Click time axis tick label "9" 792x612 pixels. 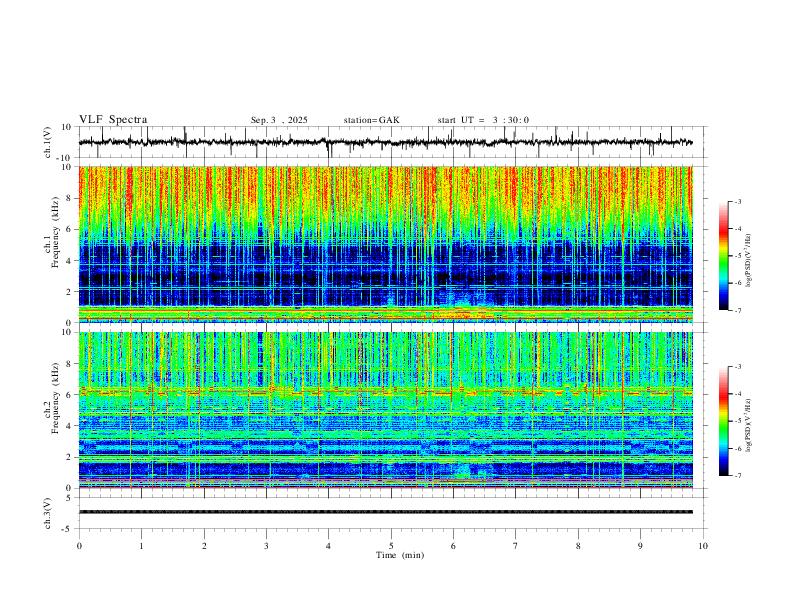640,546
